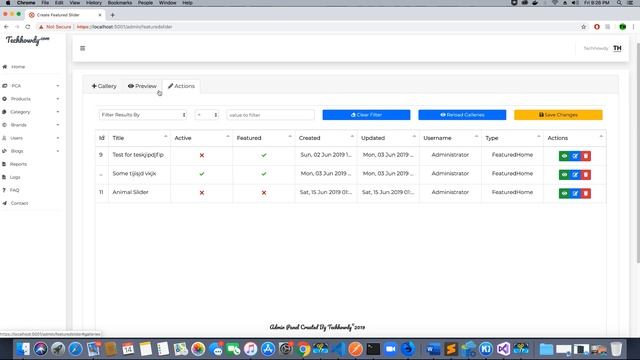
Task: Open the History menu in the macOS menu bar
Action: click(x=93, y=3)
